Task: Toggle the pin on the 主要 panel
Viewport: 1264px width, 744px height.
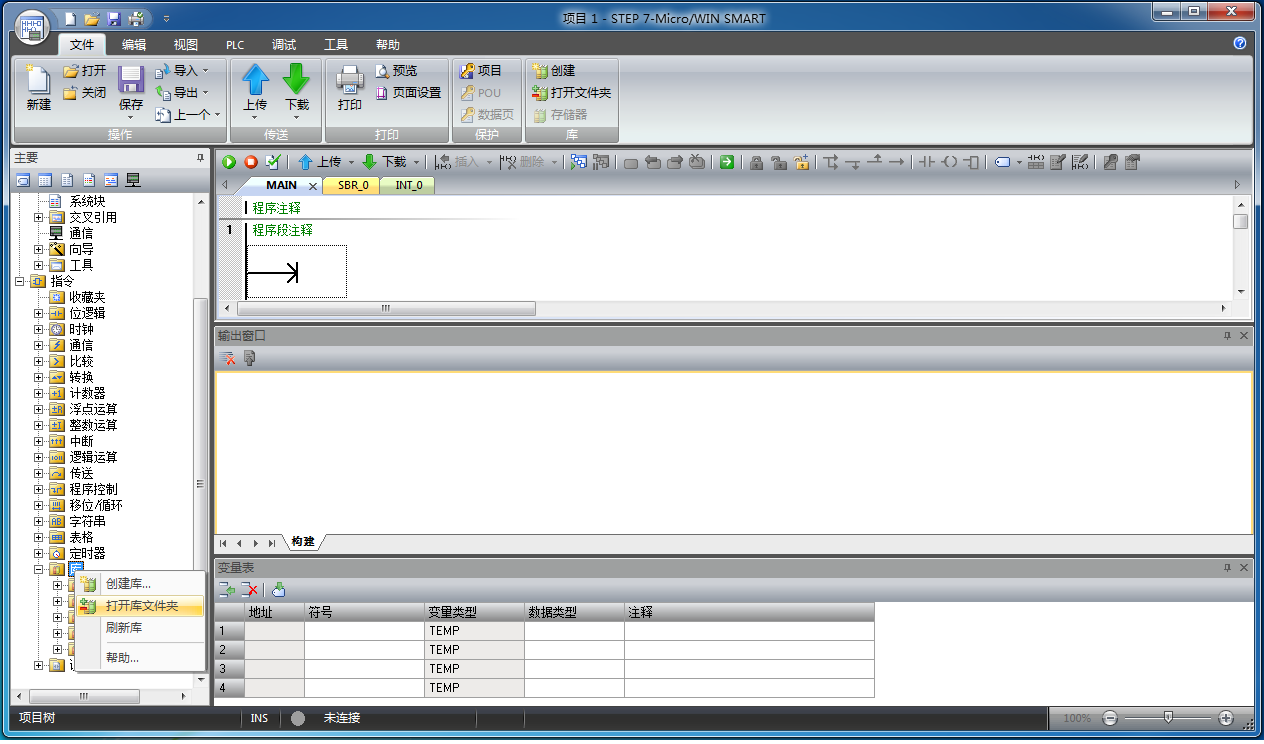Action: pyautogui.click(x=200, y=158)
